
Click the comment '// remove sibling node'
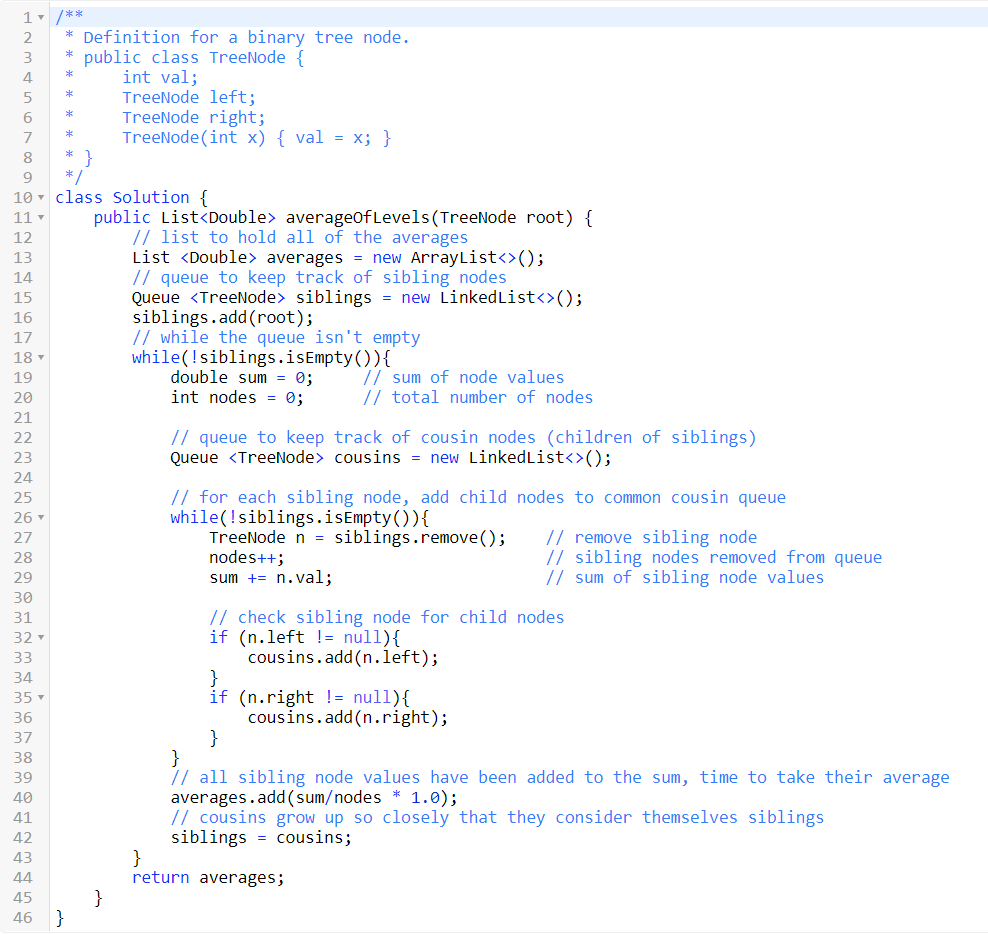pyautogui.click(x=652, y=537)
